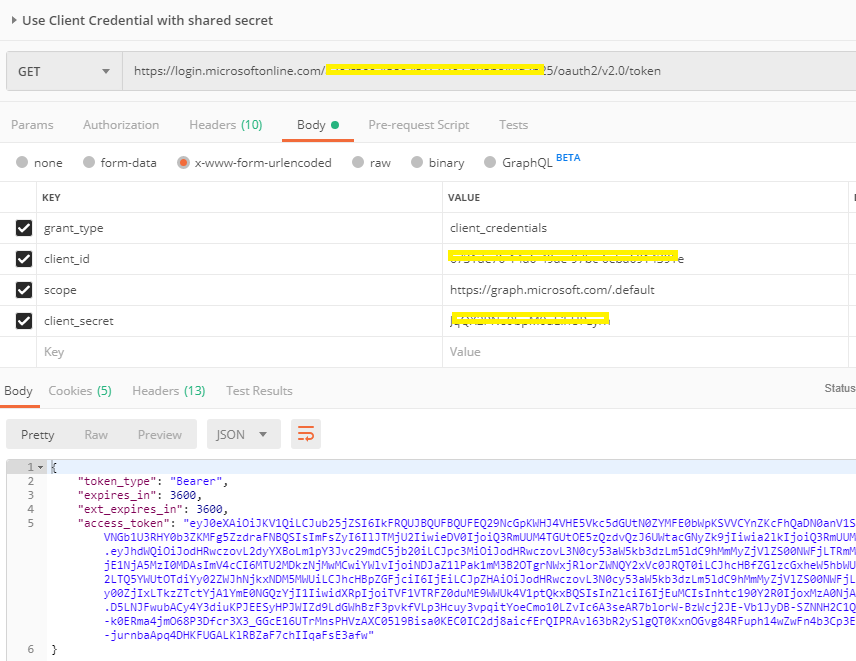
Task: Click the BETA label next to GraphQL
Action: (568, 158)
